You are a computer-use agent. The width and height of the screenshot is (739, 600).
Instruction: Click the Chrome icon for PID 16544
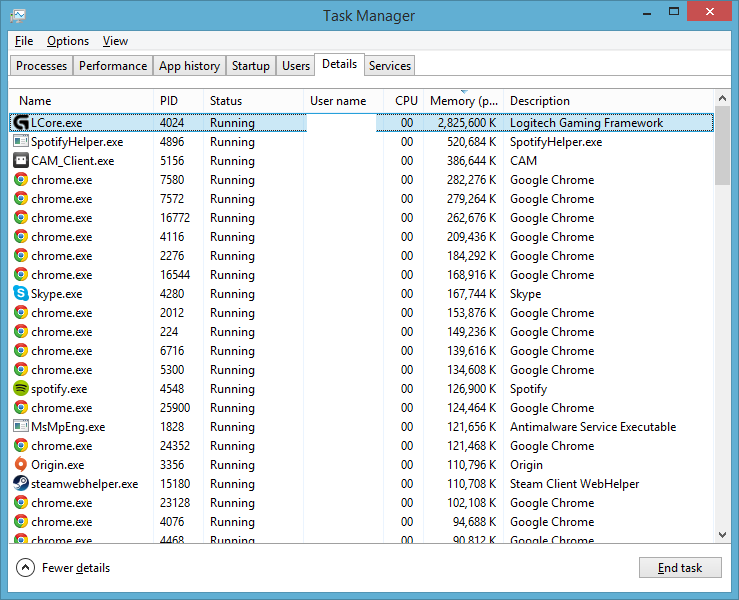pyautogui.click(x=21, y=274)
